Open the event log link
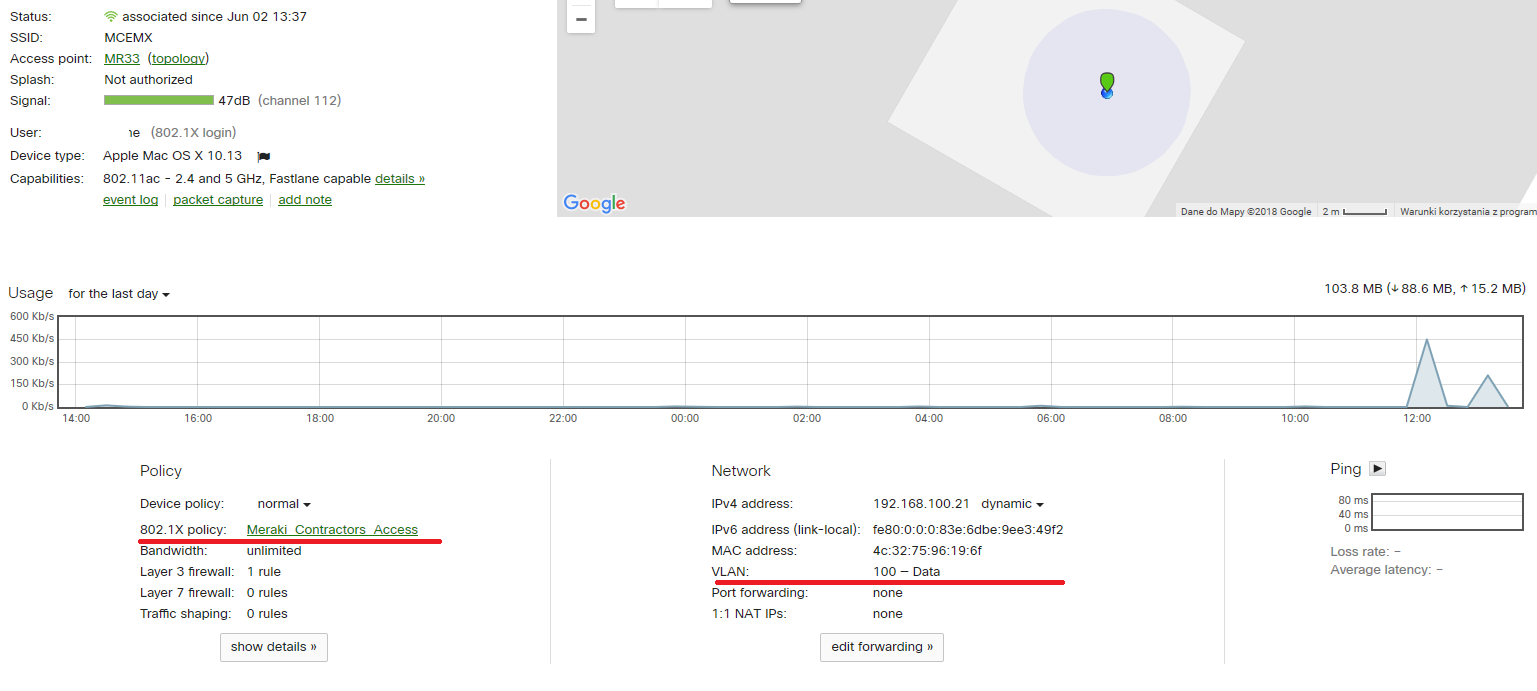 coord(131,200)
